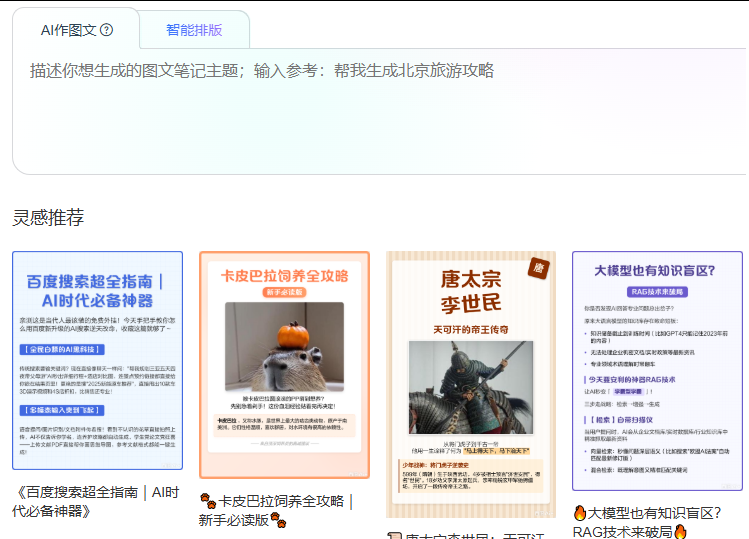Open the 大模型也有知识盲区 template thumbnail
749x539 pixels.
pyautogui.click(x=657, y=371)
